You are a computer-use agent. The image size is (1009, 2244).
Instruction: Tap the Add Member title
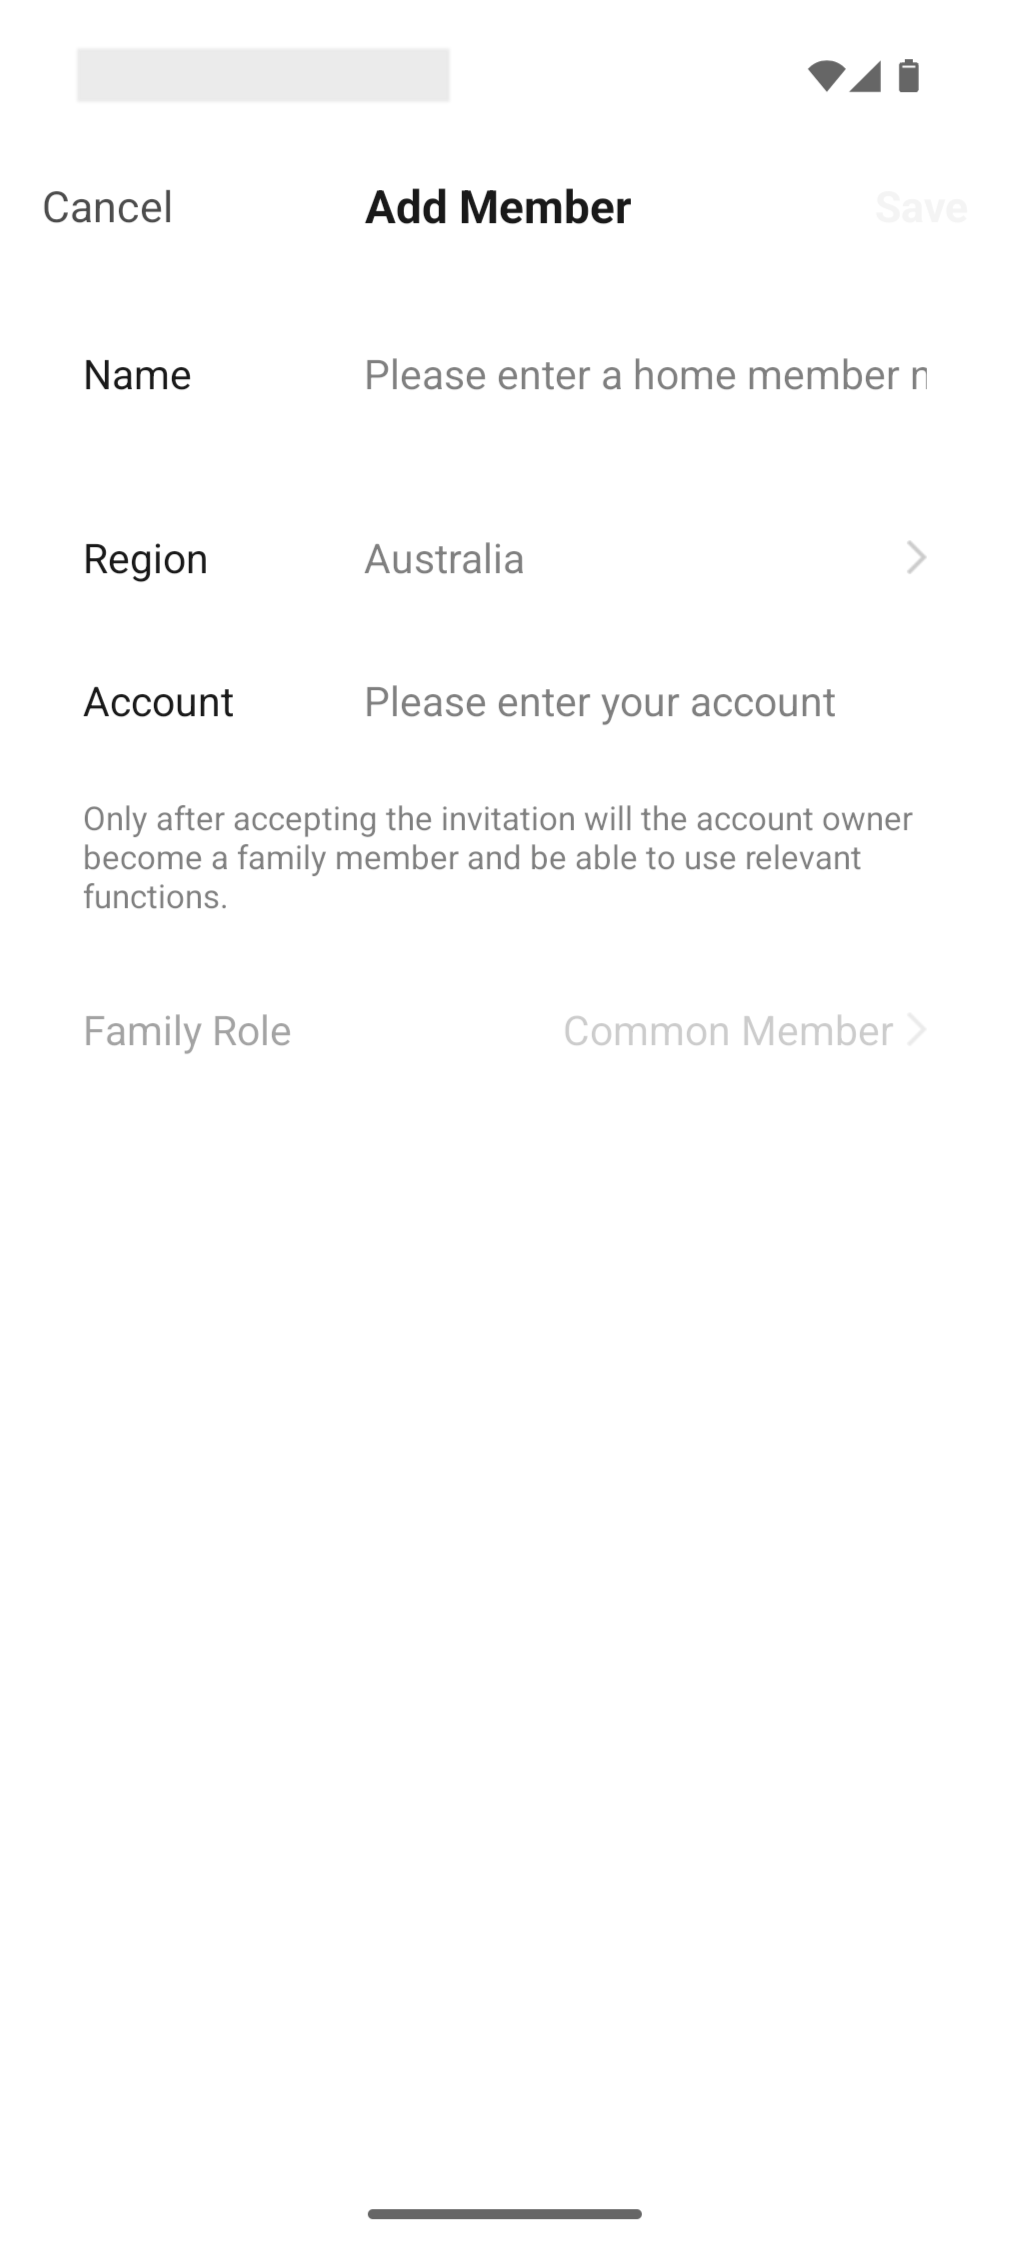pyautogui.click(x=498, y=207)
